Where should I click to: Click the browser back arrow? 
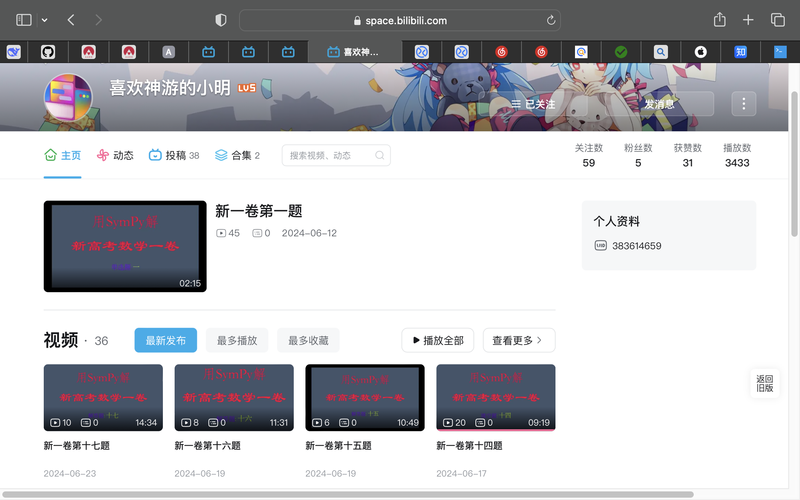71,20
